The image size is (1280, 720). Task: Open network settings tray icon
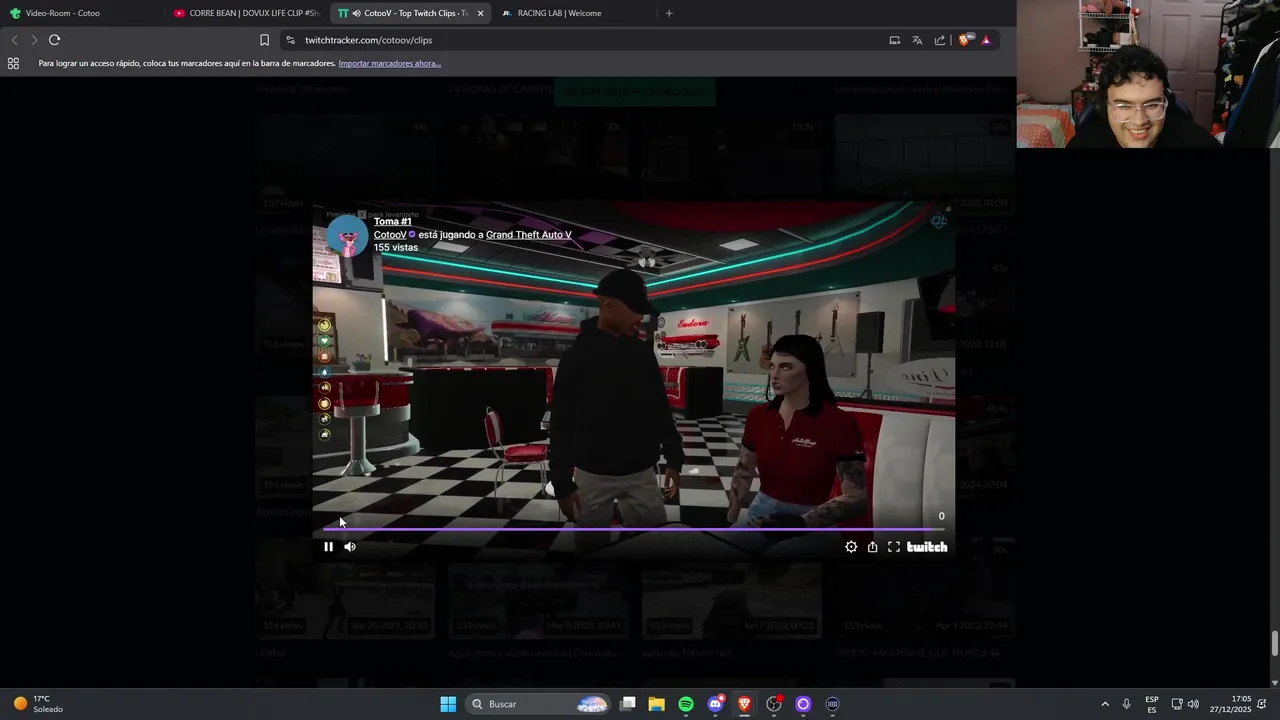[x=1177, y=704]
